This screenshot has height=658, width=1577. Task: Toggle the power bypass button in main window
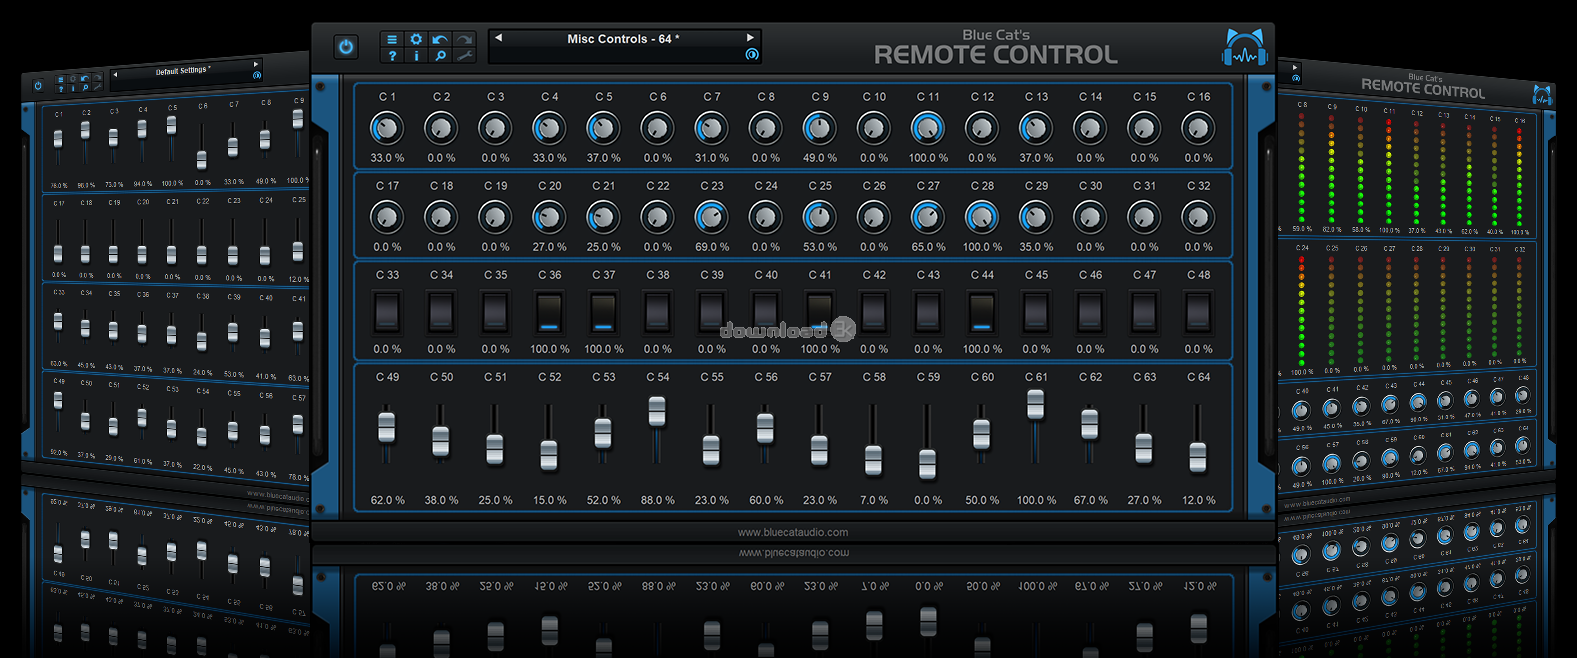346,47
